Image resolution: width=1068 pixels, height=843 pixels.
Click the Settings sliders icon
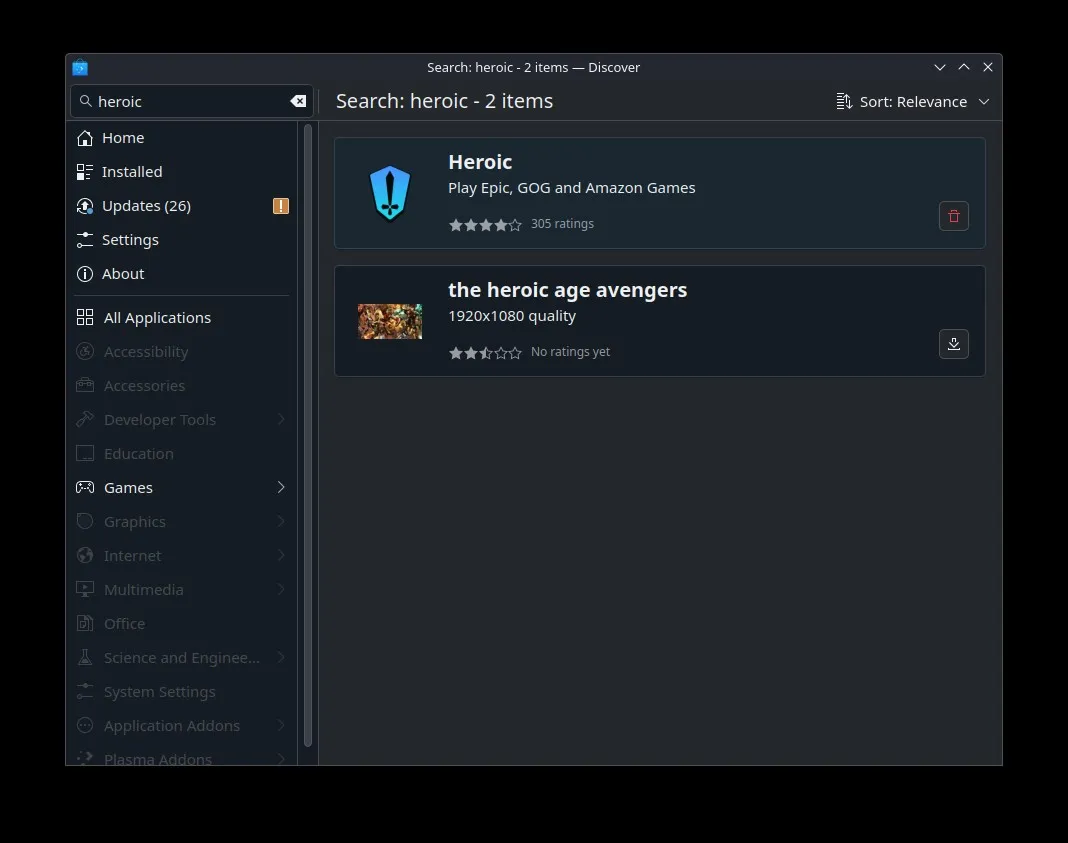point(84,240)
